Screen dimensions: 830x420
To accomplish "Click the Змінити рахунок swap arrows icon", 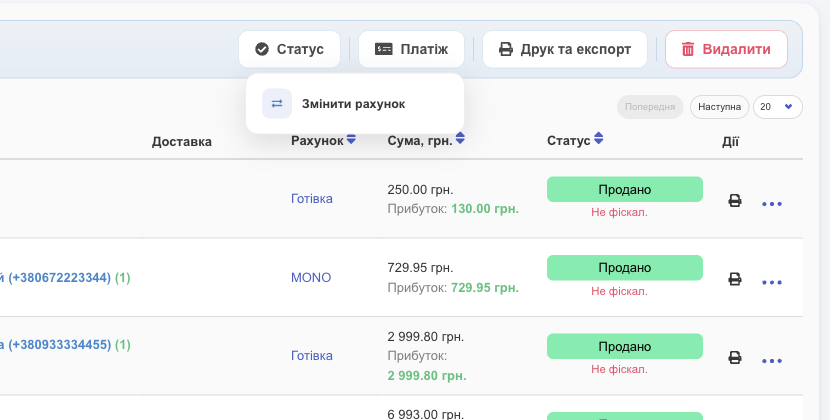I will 277,104.
